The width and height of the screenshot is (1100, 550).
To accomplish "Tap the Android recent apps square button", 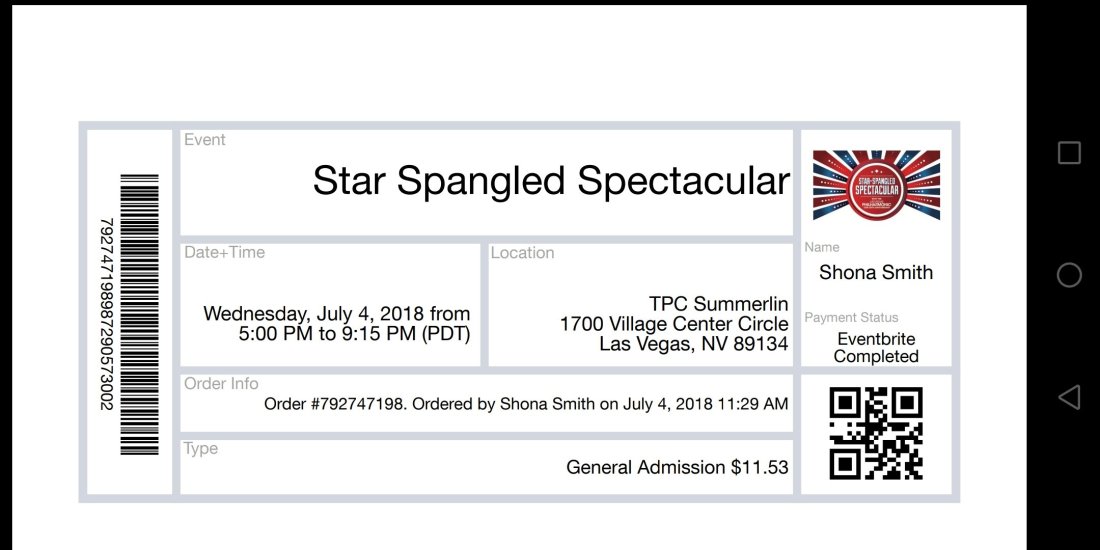I will click(x=1069, y=153).
